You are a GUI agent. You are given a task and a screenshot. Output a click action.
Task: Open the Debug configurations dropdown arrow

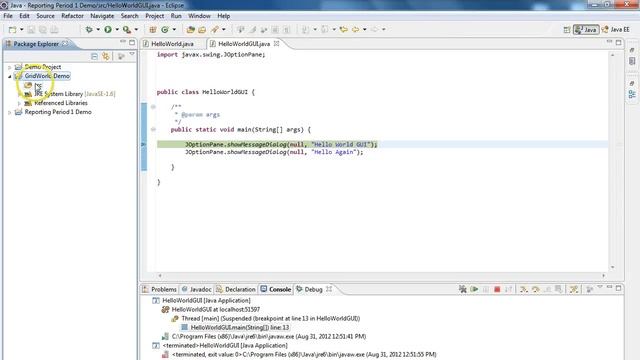point(98,29)
